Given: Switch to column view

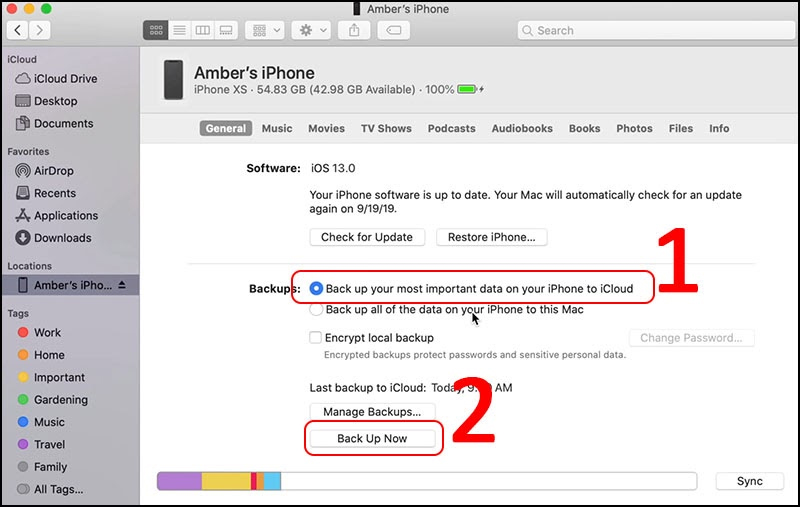Looking at the screenshot, I should coord(203,31).
